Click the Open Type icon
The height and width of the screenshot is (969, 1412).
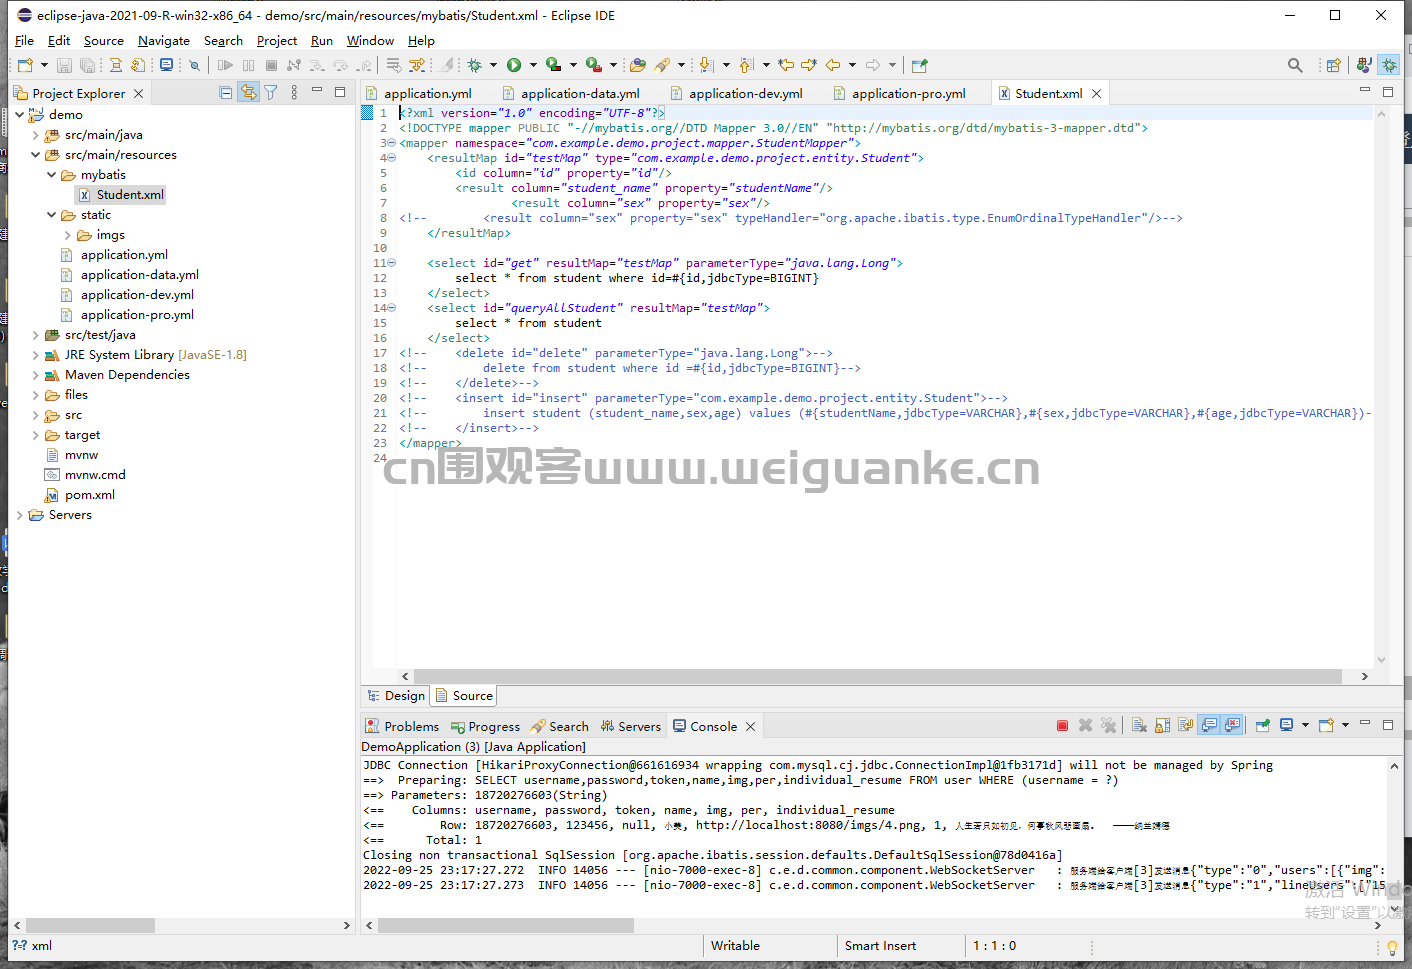pyautogui.click(x=637, y=65)
